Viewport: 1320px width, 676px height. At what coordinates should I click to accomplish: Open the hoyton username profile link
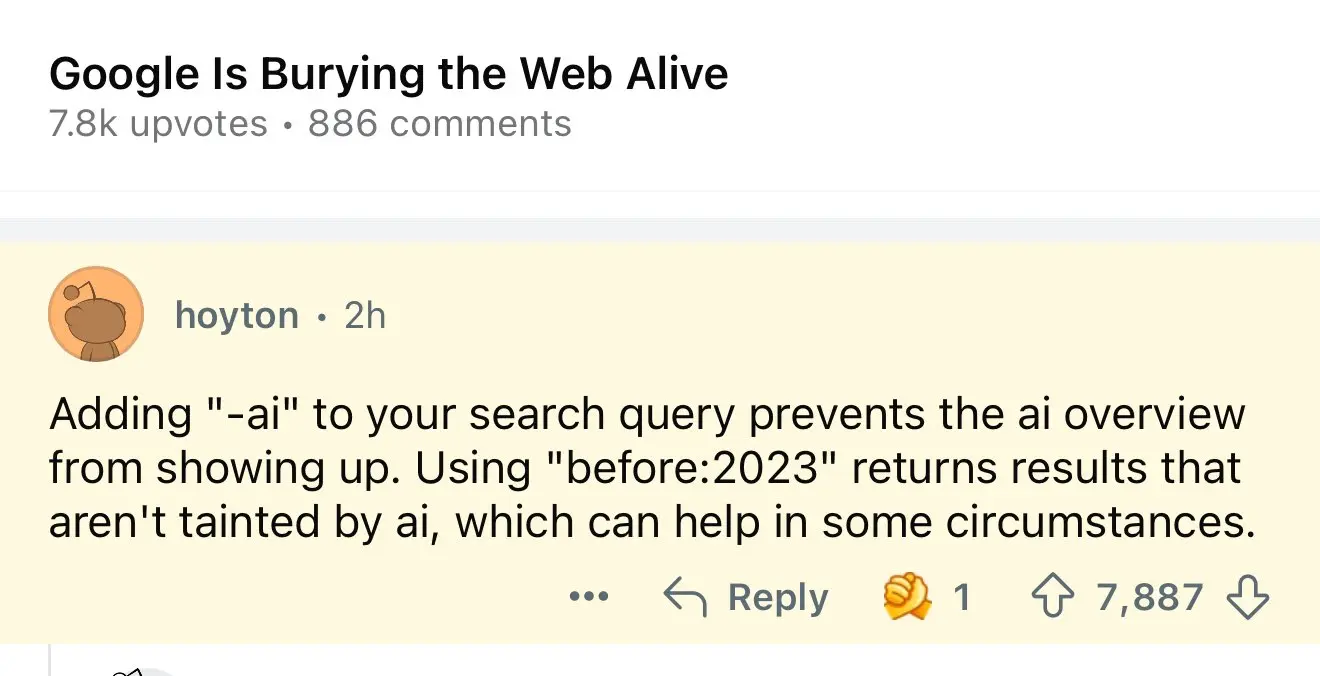tap(236, 315)
